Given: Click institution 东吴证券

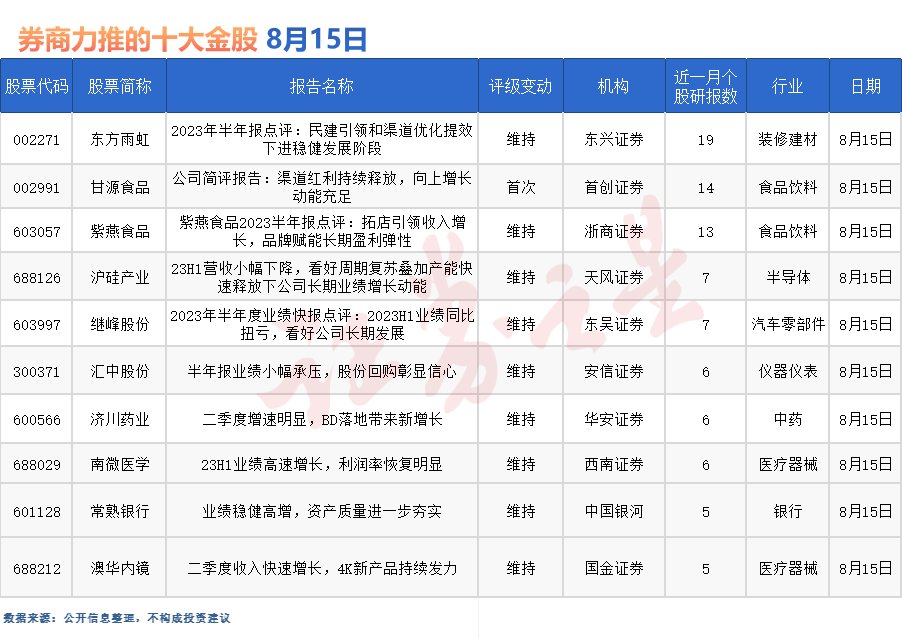Looking at the screenshot, I should tap(614, 324).
